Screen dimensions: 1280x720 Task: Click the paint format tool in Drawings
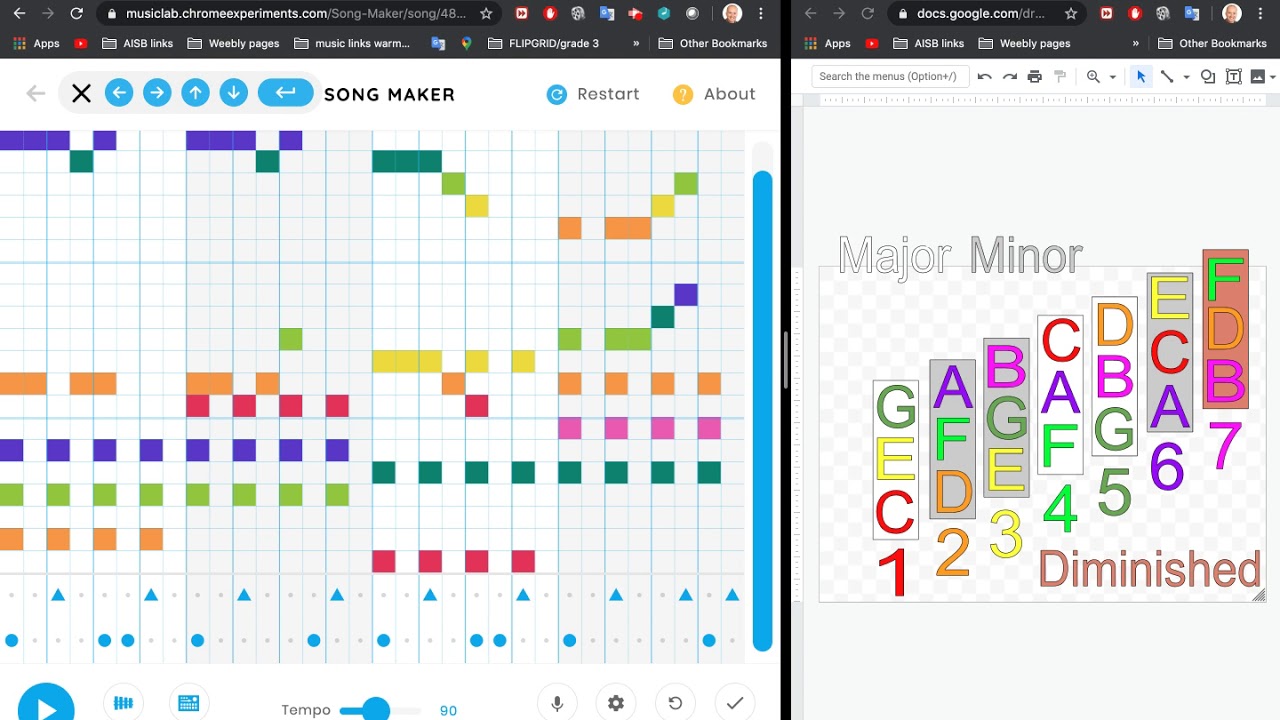(x=1060, y=76)
